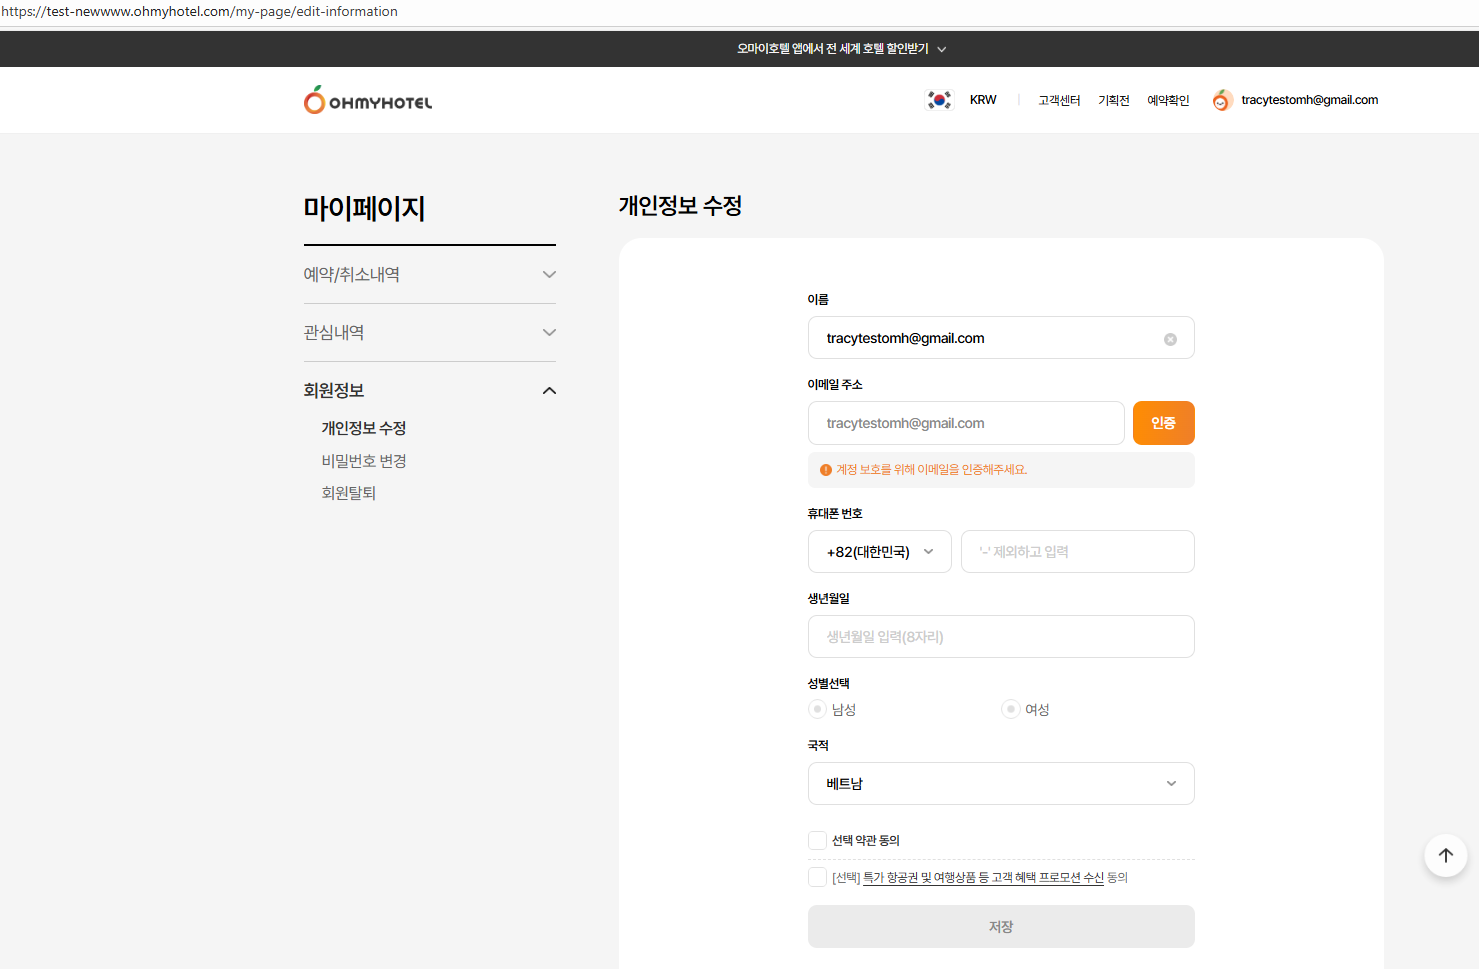
Task: Click the user profile avatar icon
Action: tap(1221, 100)
